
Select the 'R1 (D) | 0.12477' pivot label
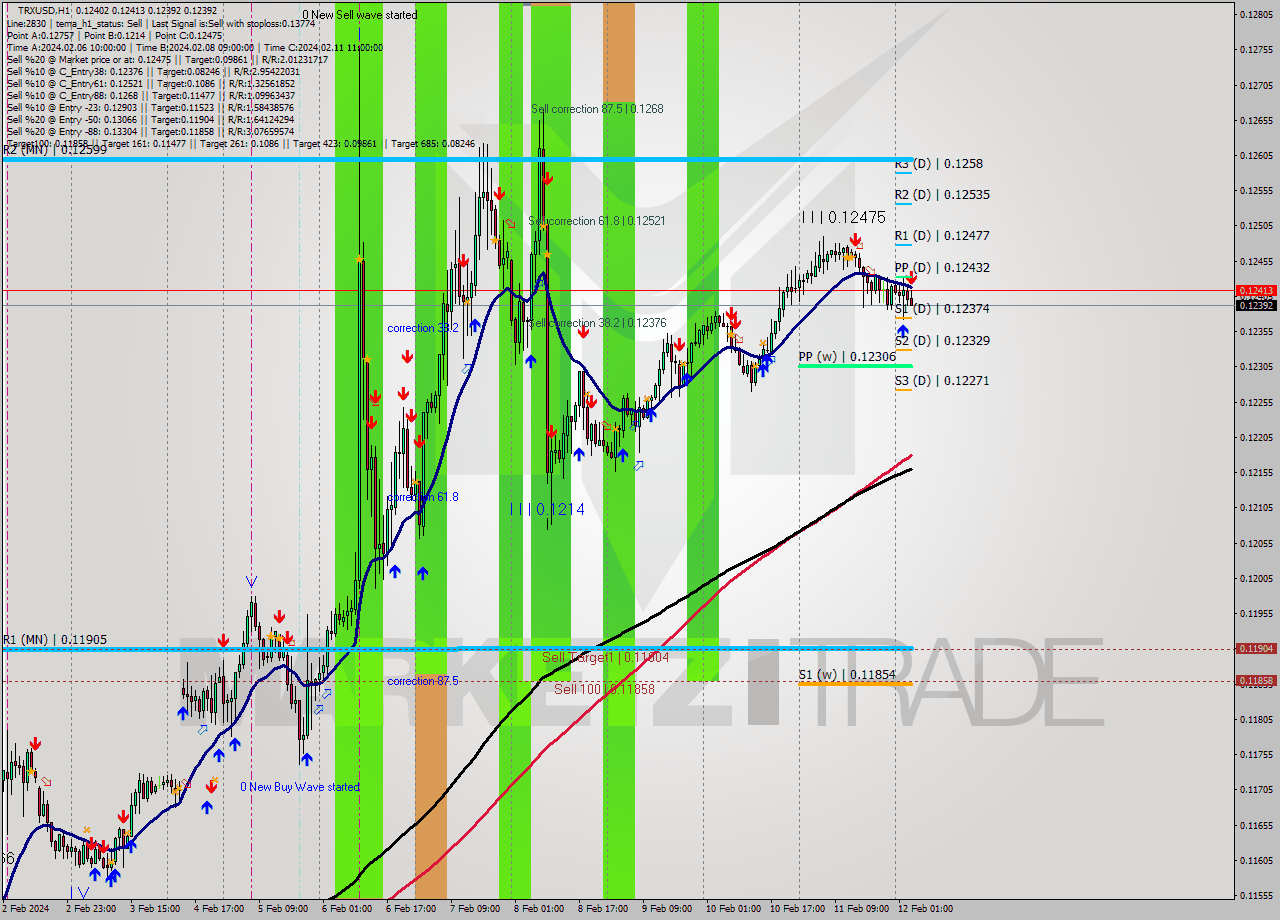point(942,236)
